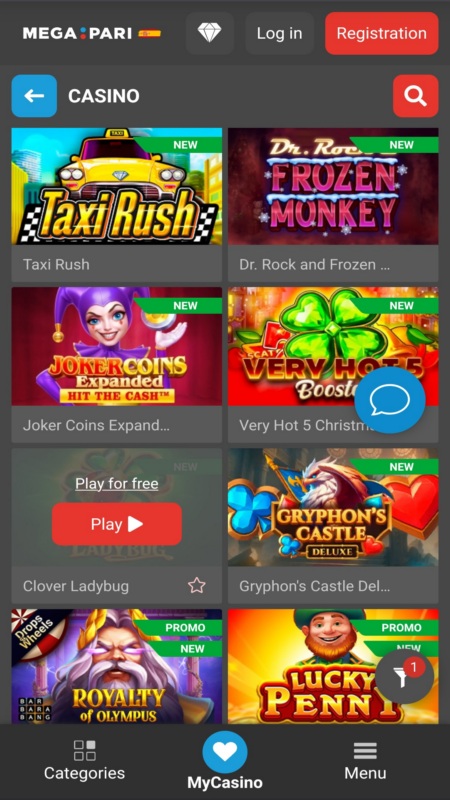Click the diamond VIP icon in header
This screenshot has height=800, width=450.
210,33
